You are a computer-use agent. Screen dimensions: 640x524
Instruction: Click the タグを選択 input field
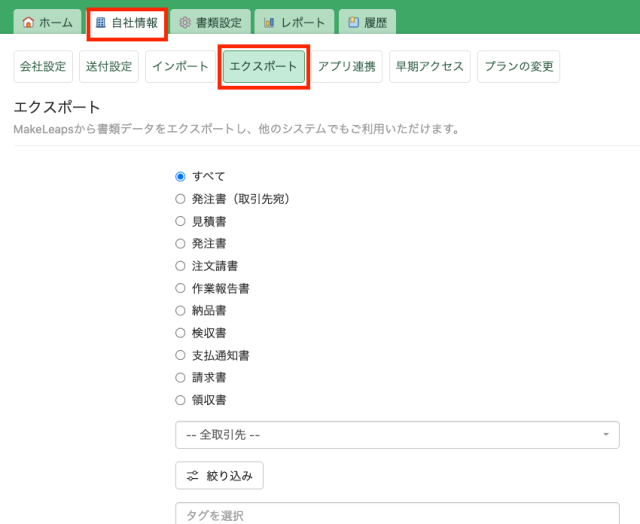(396, 516)
